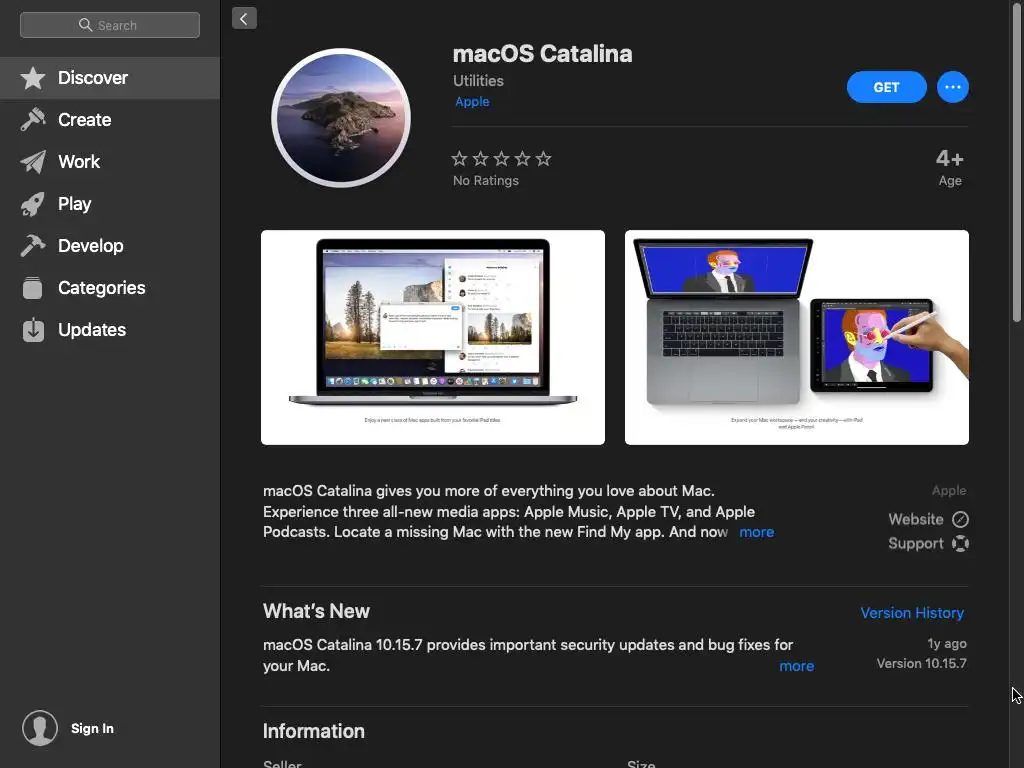
Task: Click the Updates download icon
Action: tap(33, 330)
